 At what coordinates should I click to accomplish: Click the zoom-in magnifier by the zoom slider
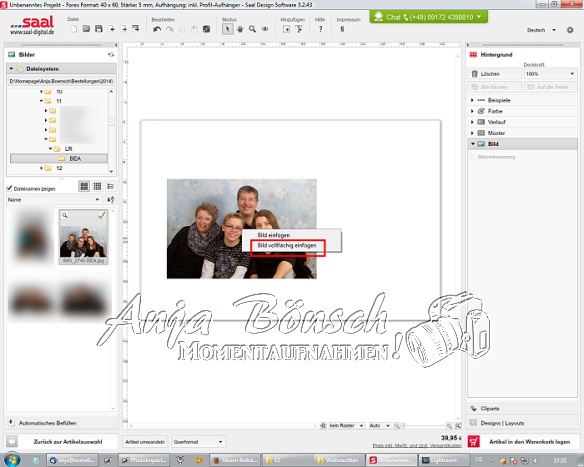tap(449, 425)
